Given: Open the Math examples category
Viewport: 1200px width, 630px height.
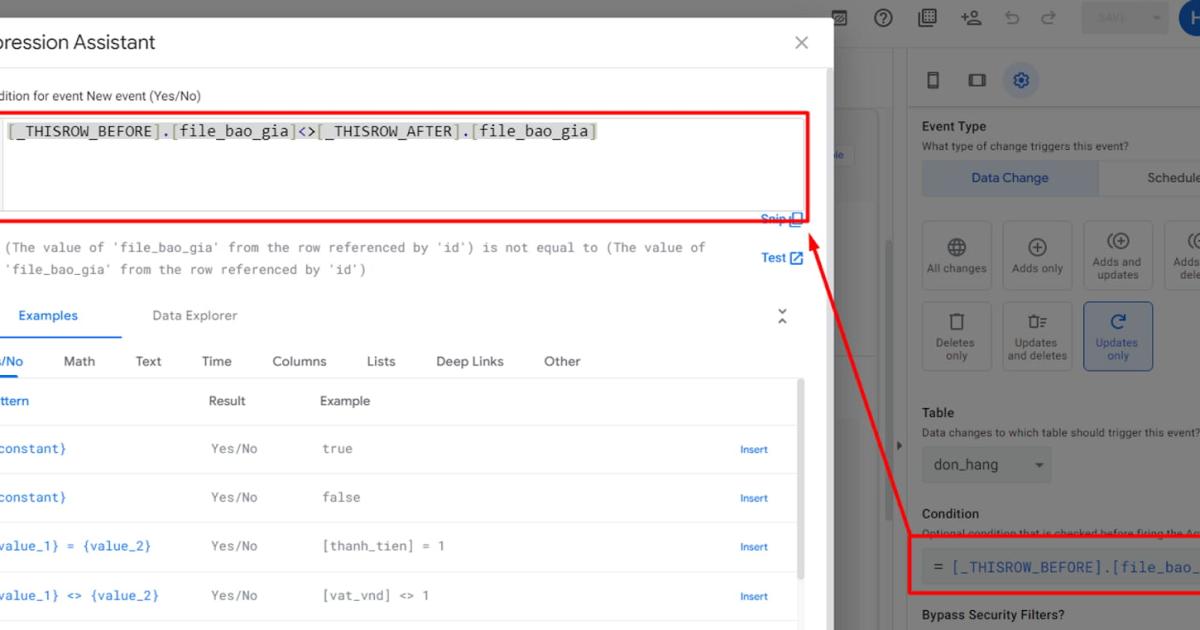Looking at the screenshot, I should [x=79, y=361].
